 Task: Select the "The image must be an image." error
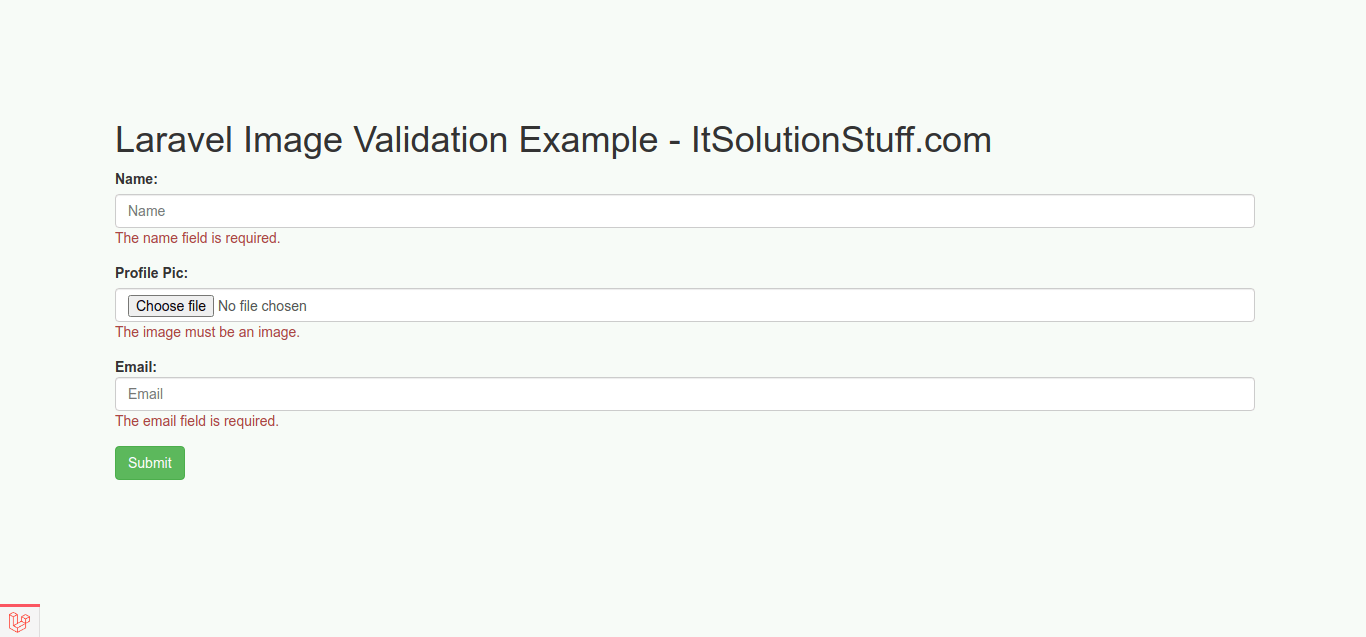coord(207,332)
